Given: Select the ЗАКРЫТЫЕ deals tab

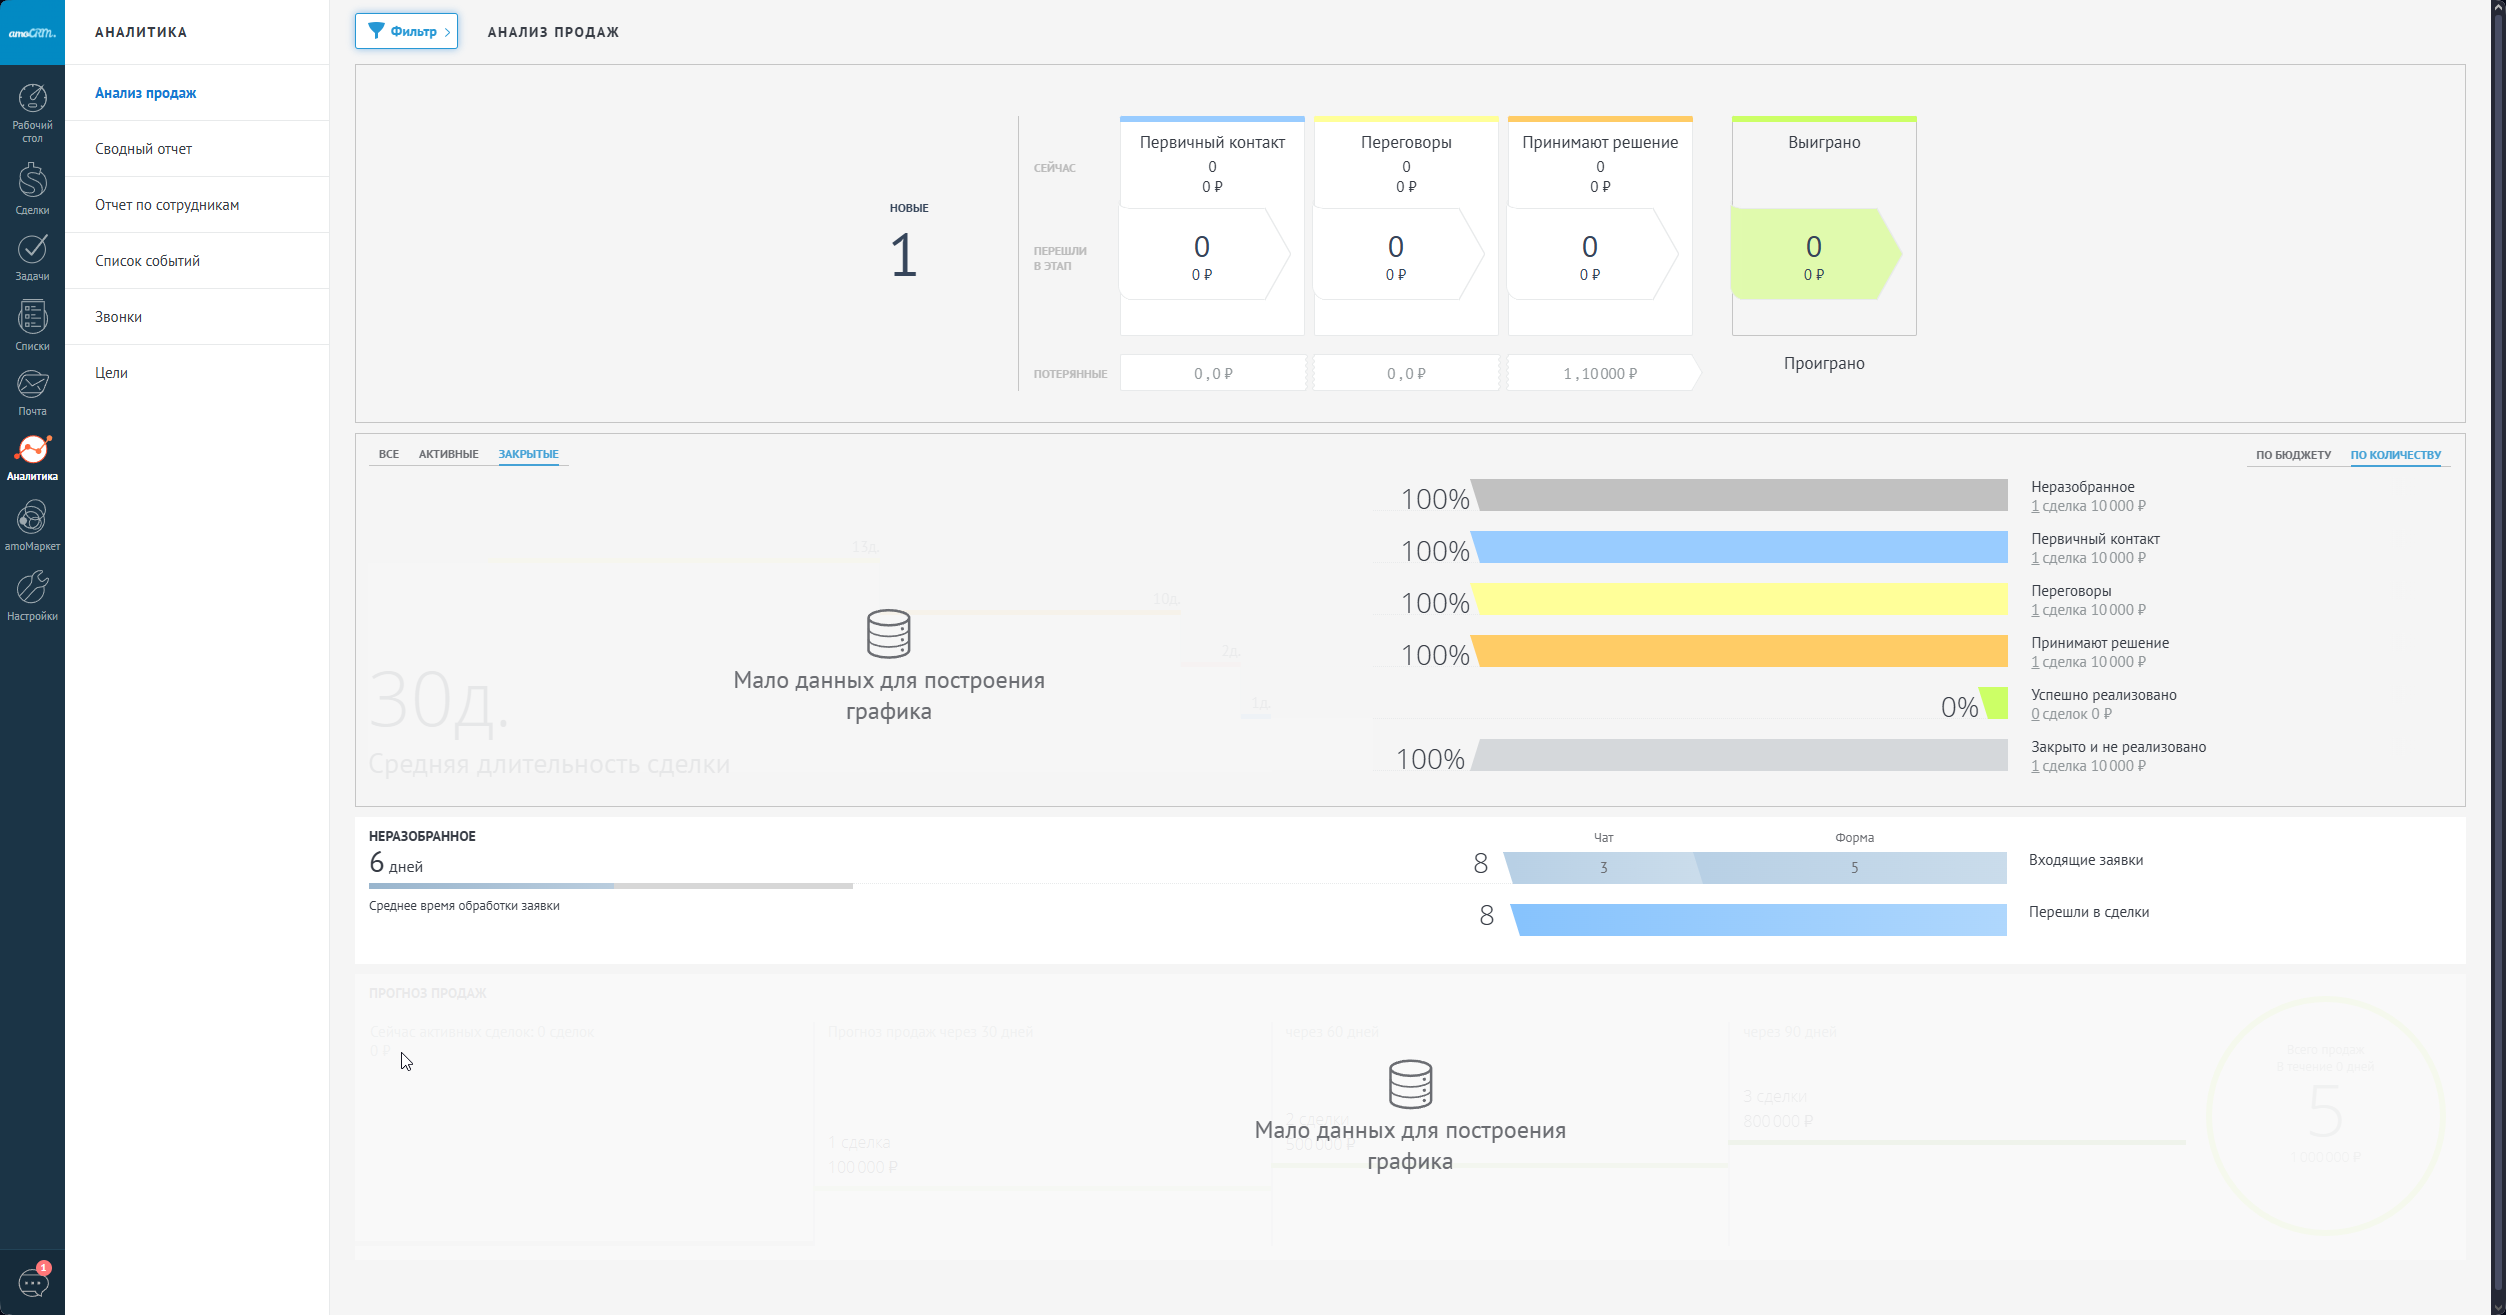Looking at the screenshot, I should point(528,454).
